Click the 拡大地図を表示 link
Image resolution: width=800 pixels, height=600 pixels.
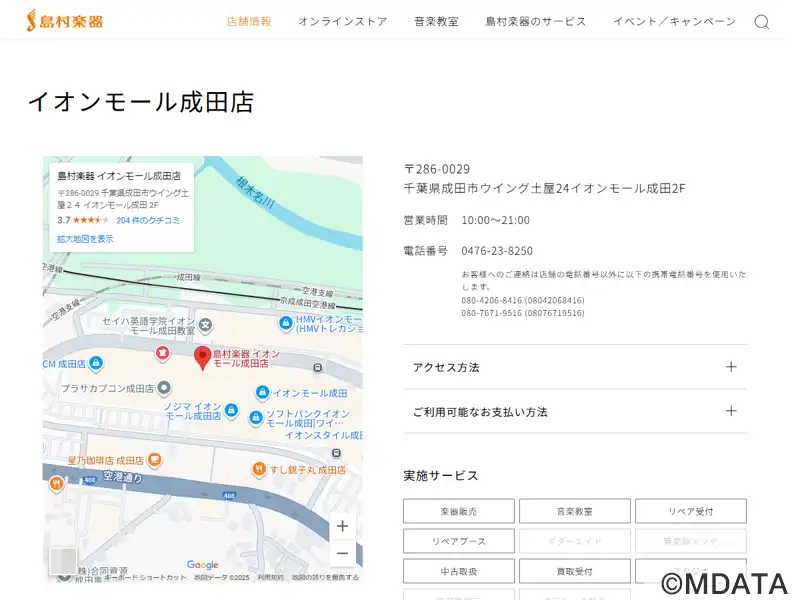pyautogui.click(x=85, y=239)
